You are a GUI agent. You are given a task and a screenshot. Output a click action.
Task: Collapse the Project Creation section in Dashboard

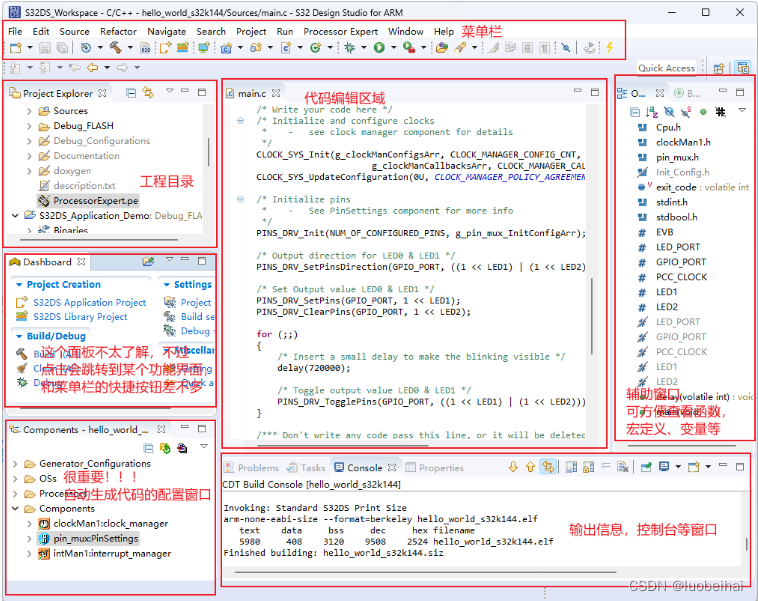19,284
